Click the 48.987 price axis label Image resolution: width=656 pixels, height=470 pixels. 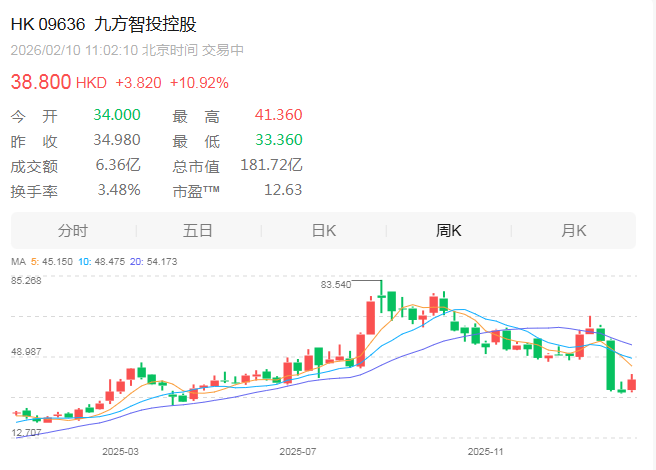click(x=26, y=352)
